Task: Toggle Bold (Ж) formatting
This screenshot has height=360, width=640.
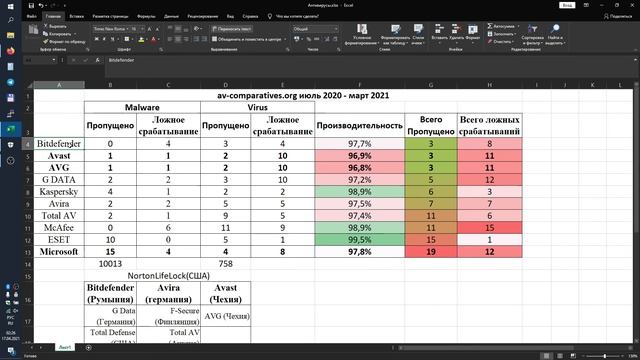Action: click(x=97, y=39)
